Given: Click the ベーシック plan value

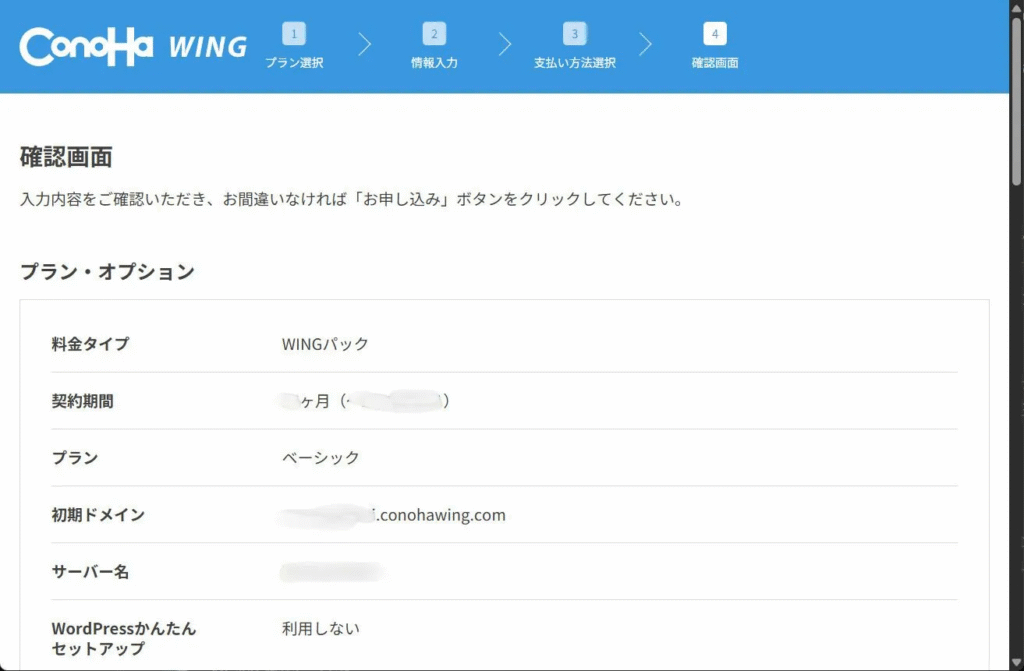Looking at the screenshot, I should click(321, 457).
